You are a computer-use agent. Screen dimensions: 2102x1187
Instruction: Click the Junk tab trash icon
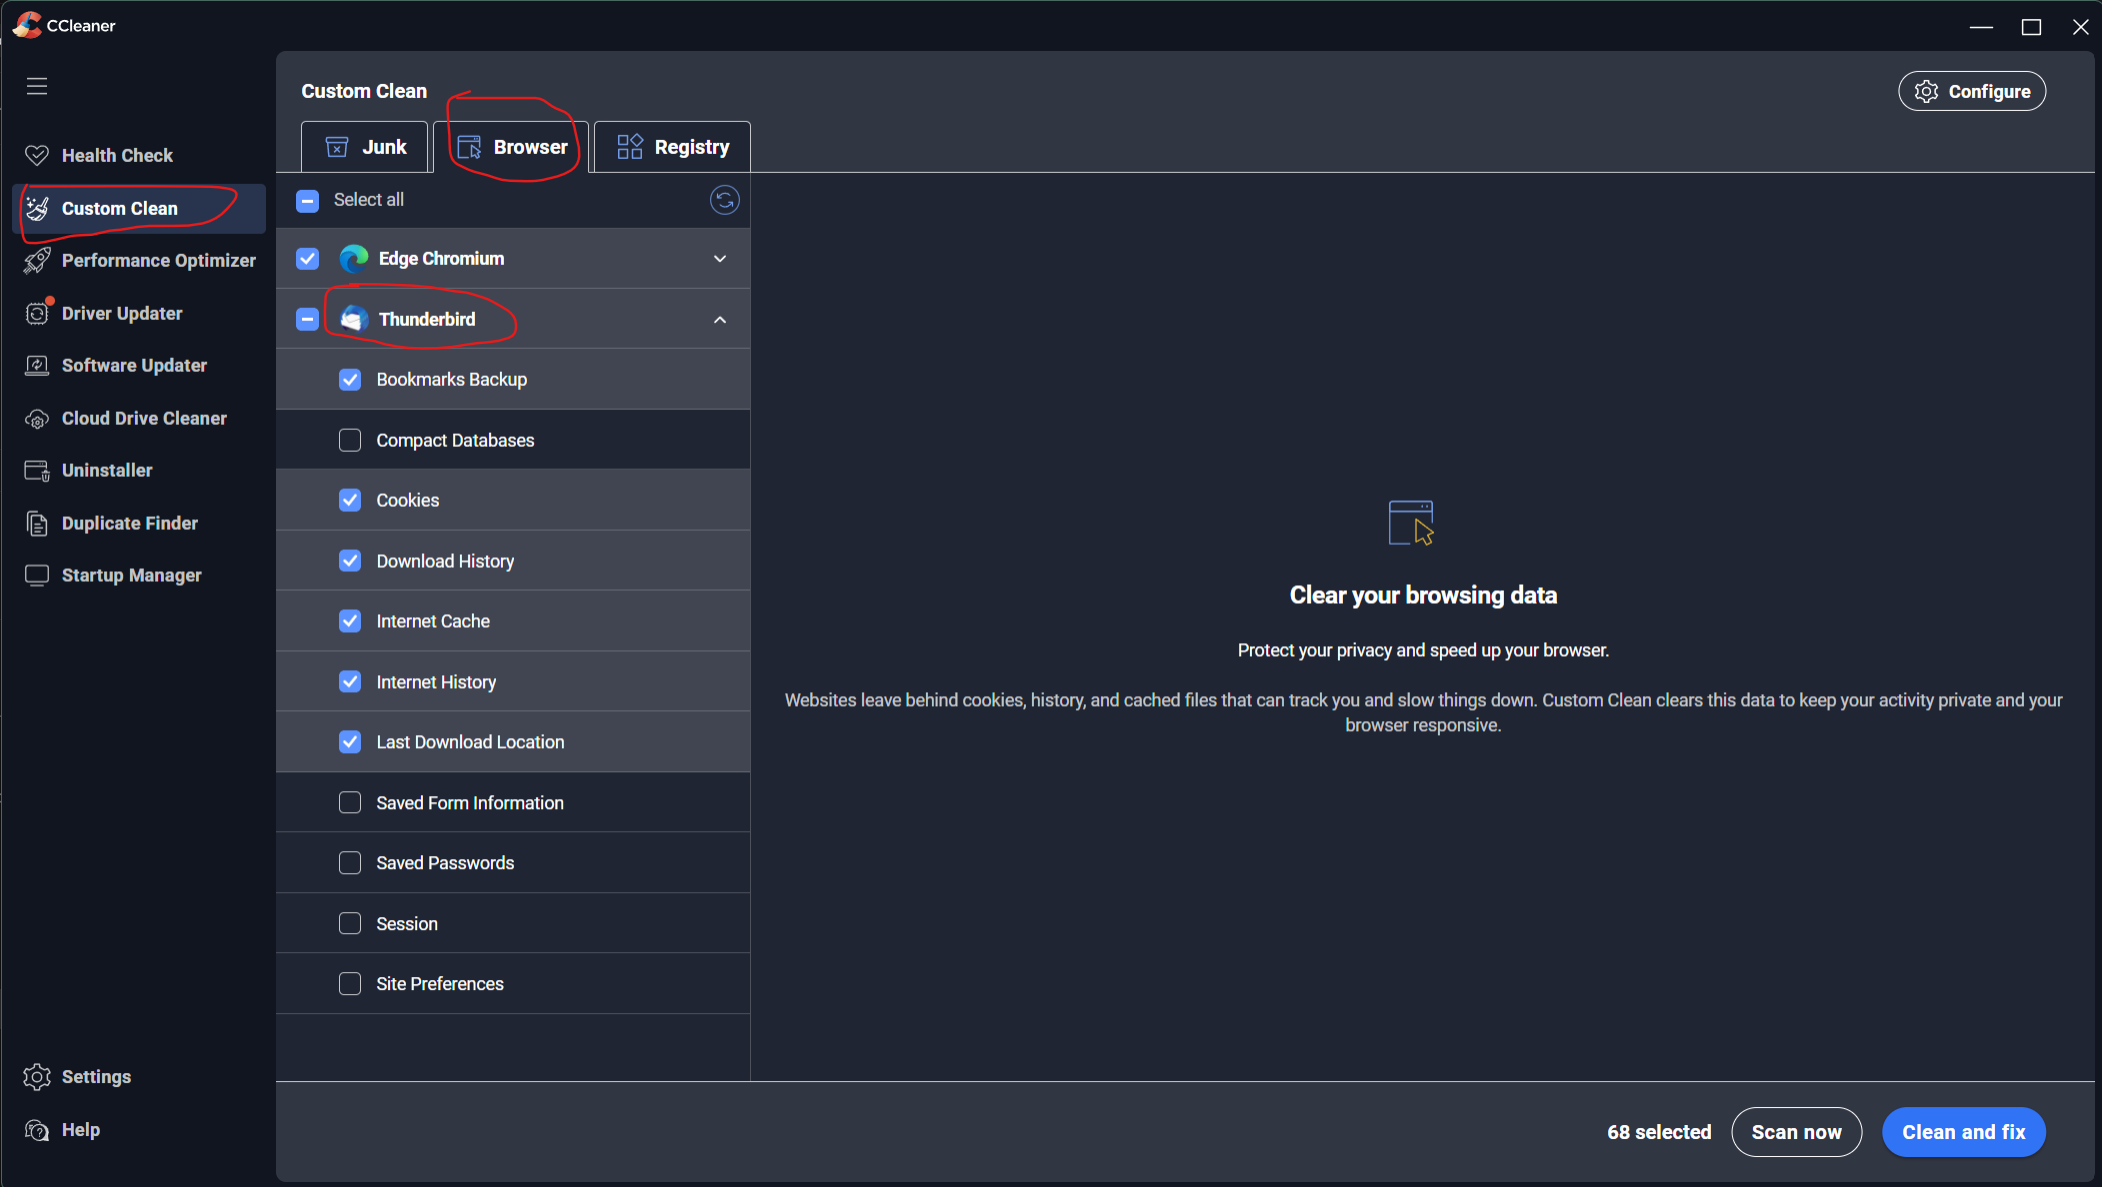coord(337,147)
